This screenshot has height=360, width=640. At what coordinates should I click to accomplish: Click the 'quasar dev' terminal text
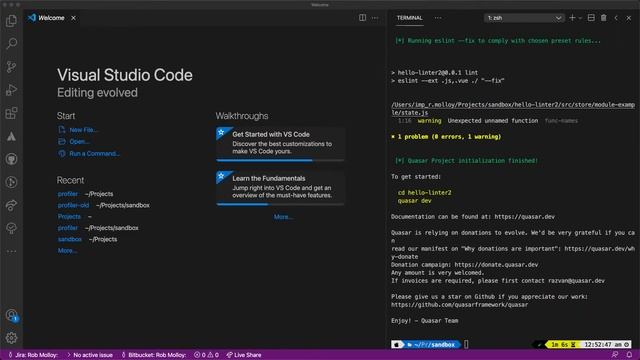click(x=414, y=201)
